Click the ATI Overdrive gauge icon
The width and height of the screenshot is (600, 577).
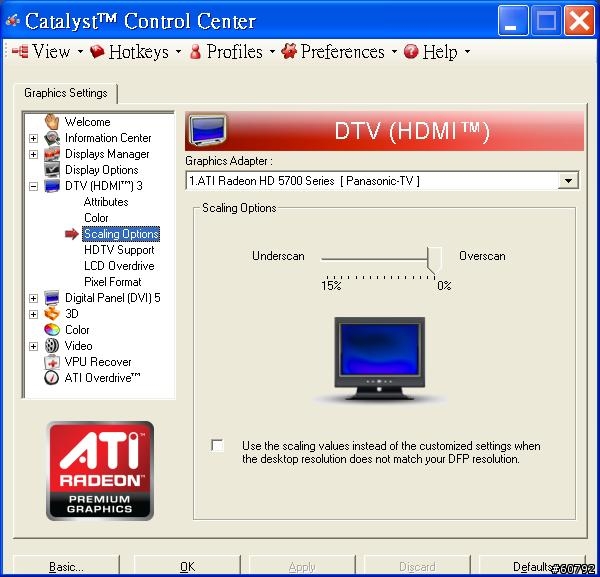[x=52, y=378]
